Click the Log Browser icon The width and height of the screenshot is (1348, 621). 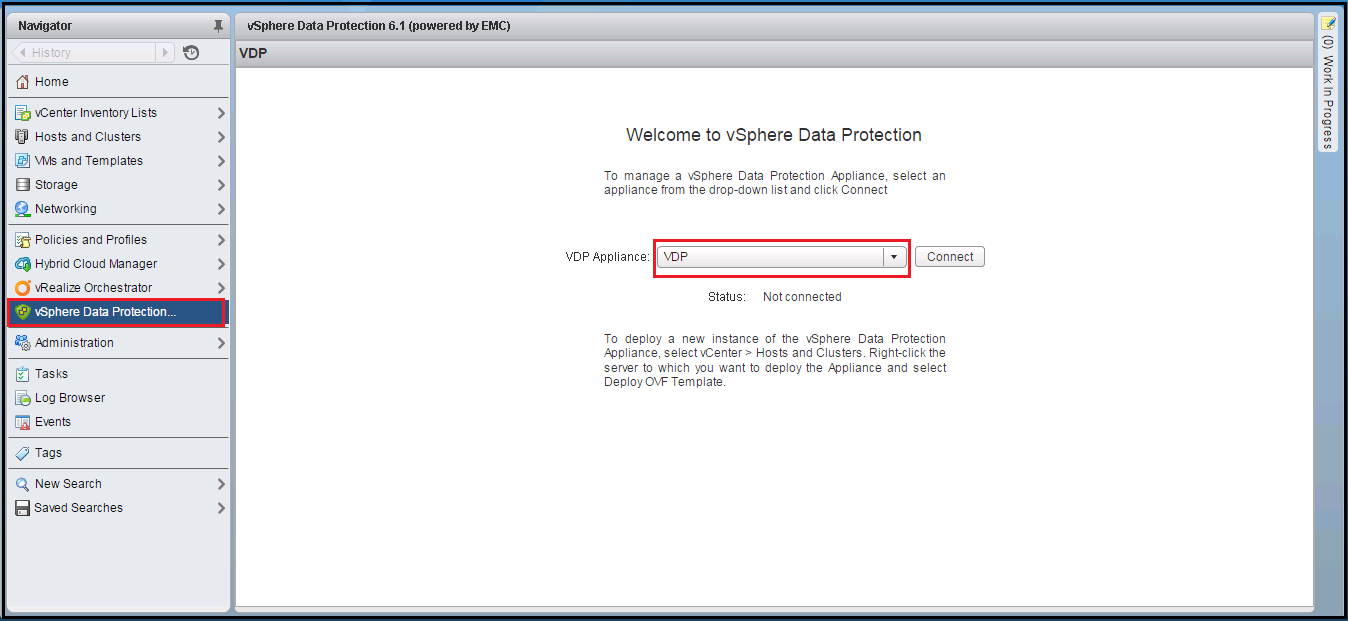tap(23, 398)
